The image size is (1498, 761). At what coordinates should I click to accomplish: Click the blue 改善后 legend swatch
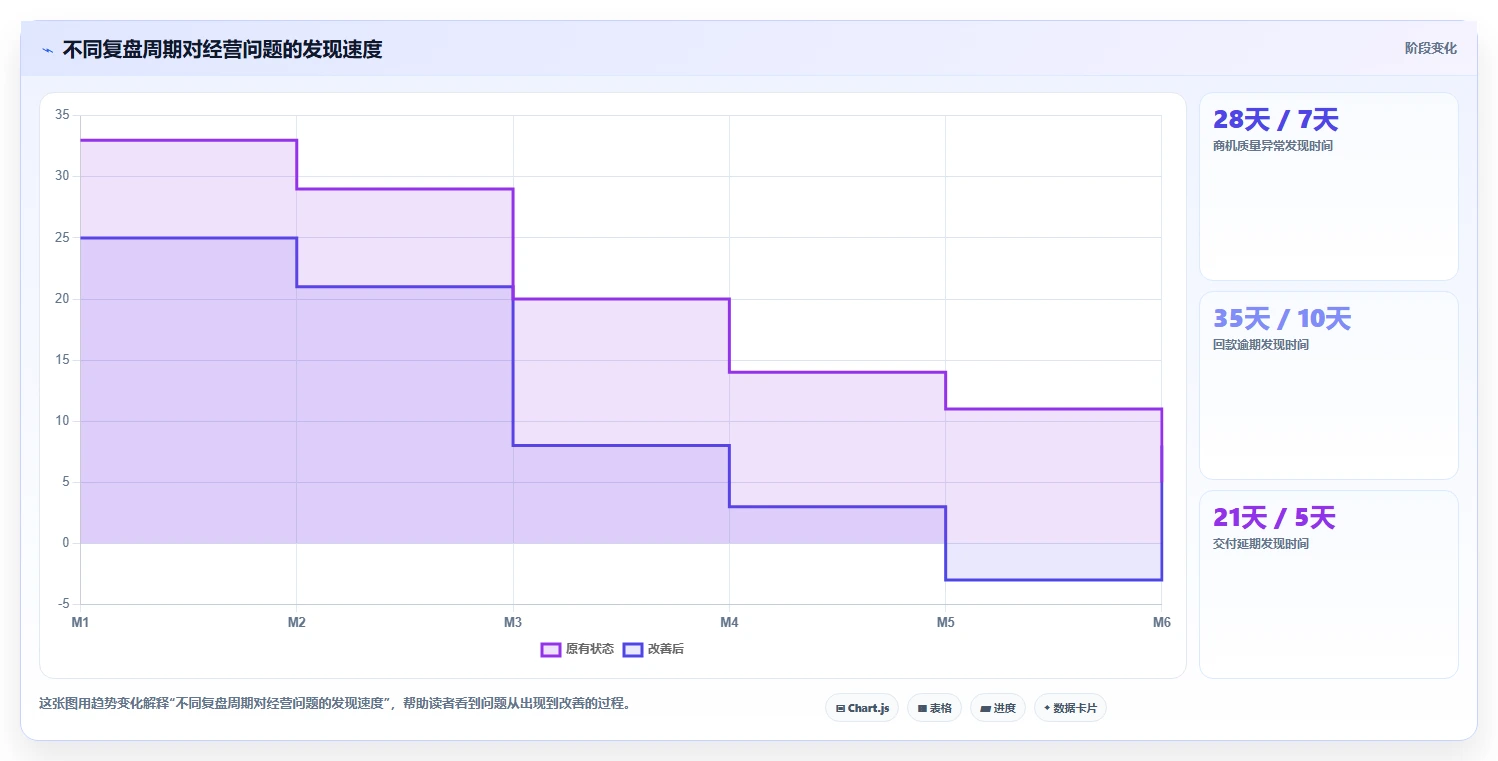[632, 649]
